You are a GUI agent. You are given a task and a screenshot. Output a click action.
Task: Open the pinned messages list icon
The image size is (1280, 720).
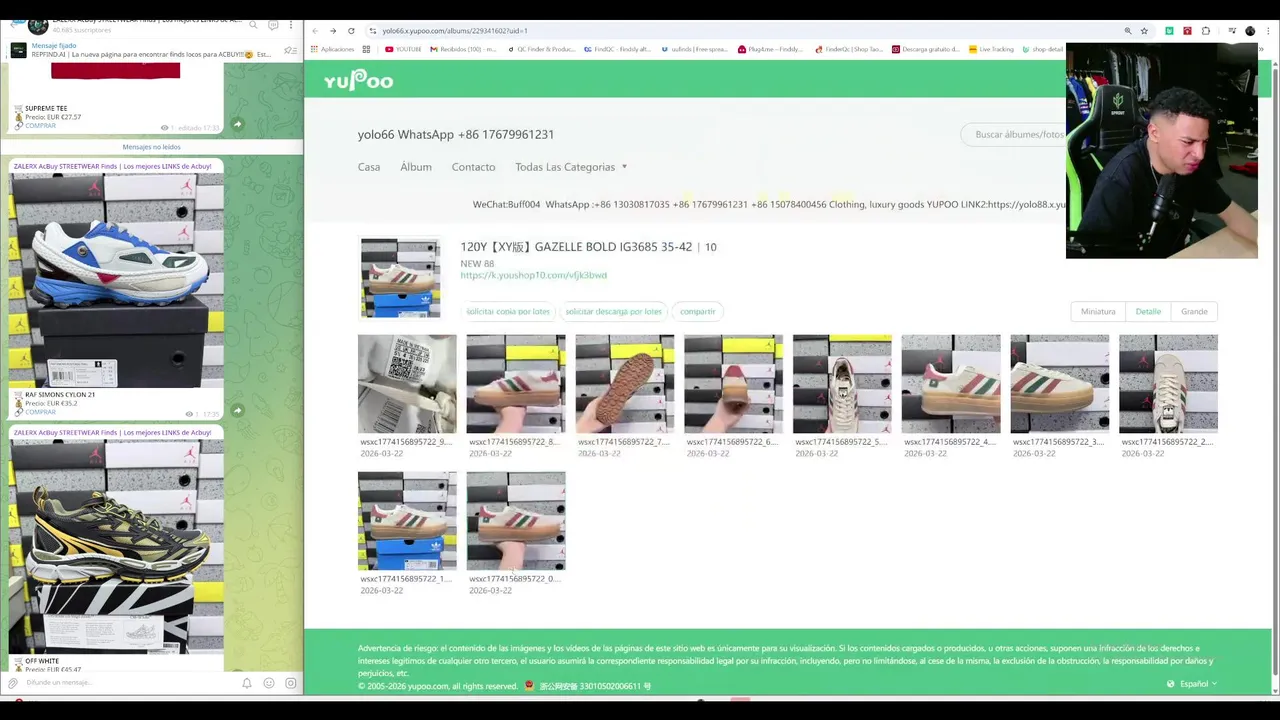[290, 51]
